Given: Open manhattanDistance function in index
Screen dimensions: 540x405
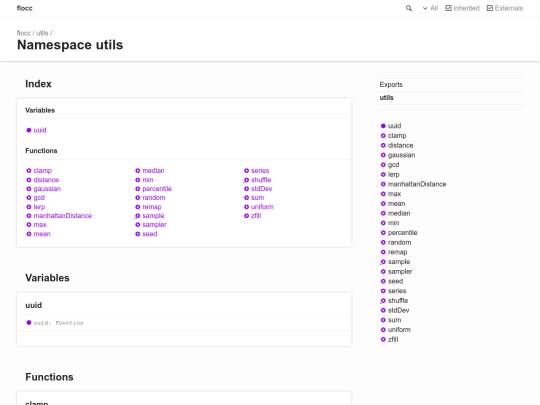Looking at the screenshot, I should 63,216.
